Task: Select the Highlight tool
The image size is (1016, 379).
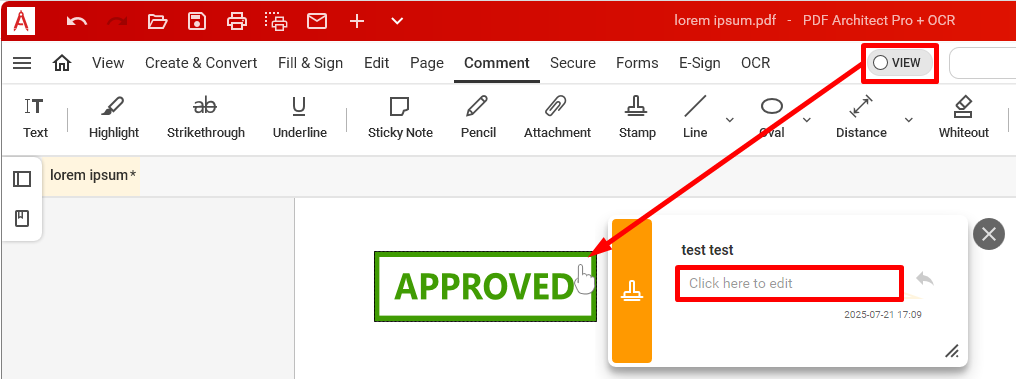Action: (113, 117)
